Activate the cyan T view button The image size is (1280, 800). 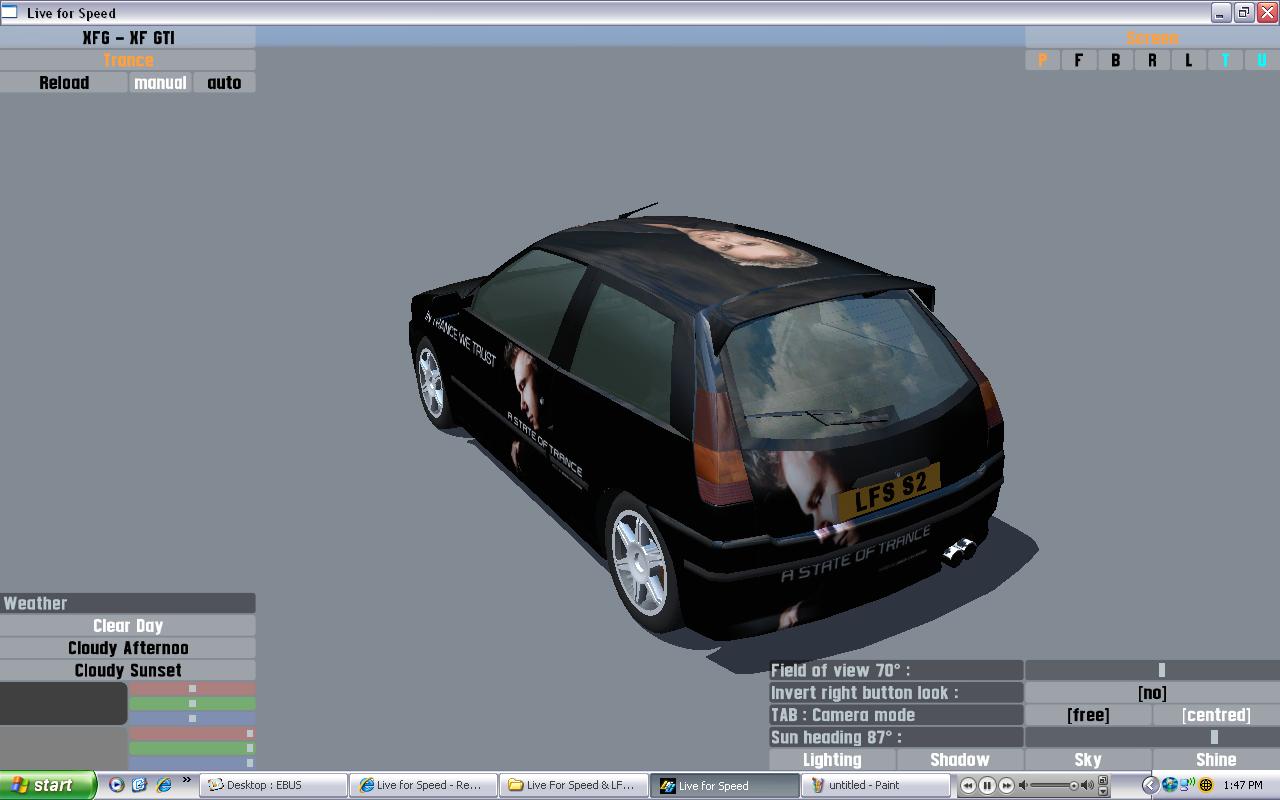tap(1225, 60)
